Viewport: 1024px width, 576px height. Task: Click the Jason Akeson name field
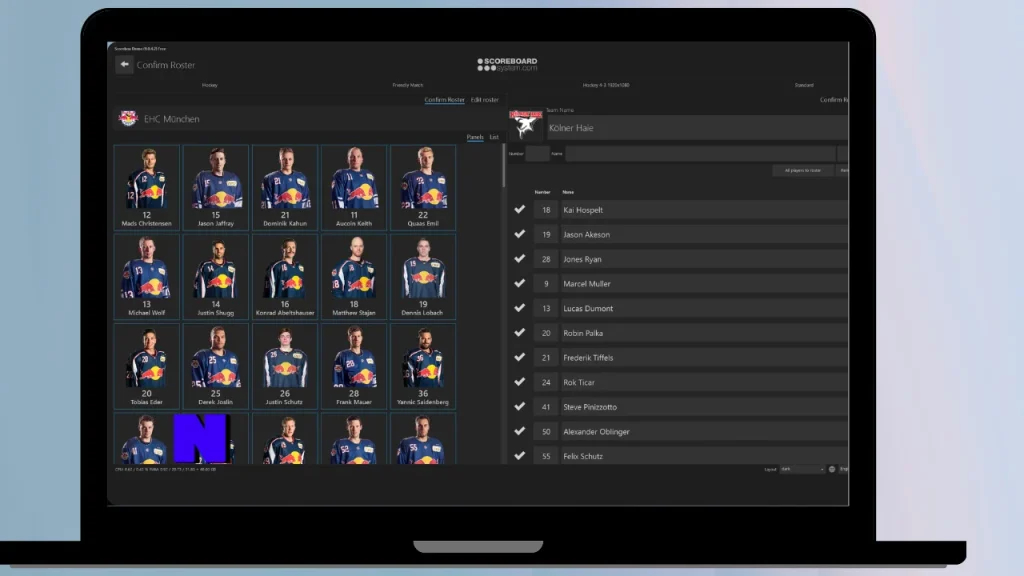(x=705, y=234)
